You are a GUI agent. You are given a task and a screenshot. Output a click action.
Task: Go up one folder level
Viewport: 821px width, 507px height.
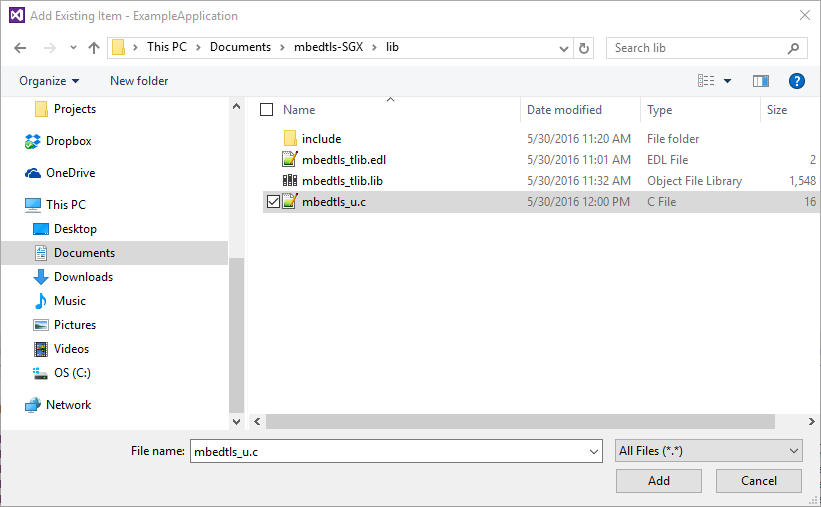(94, 48)
